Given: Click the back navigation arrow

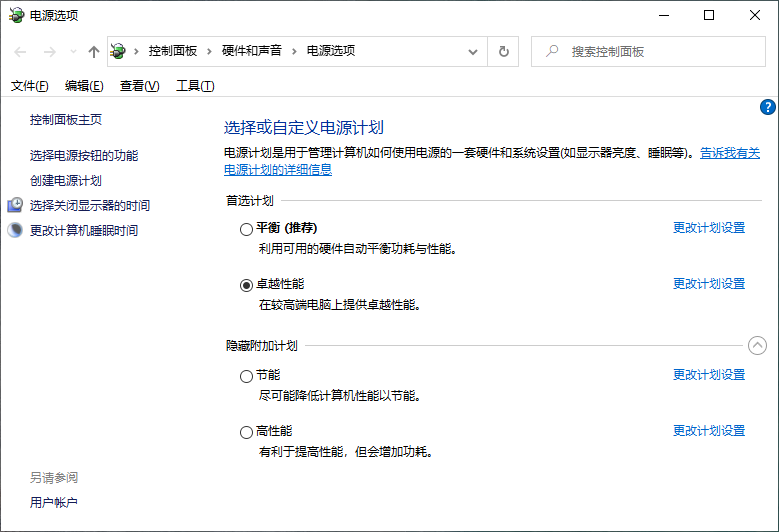Looking at the screenshot, I should pyautogui.click(x=20, y=52).
